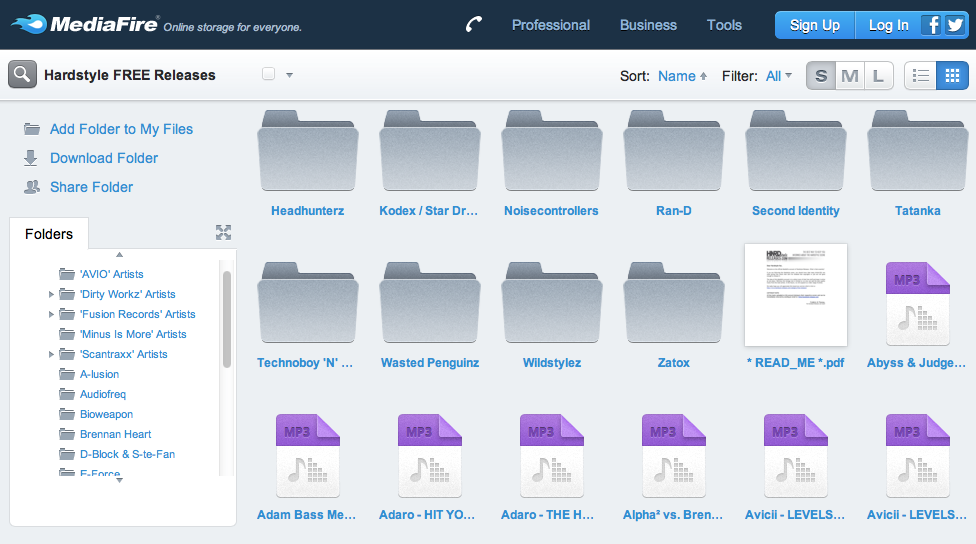Viewport: 976px width, 544px height.
Task: Click the Sign Up button
Action: tap(815, 25)
